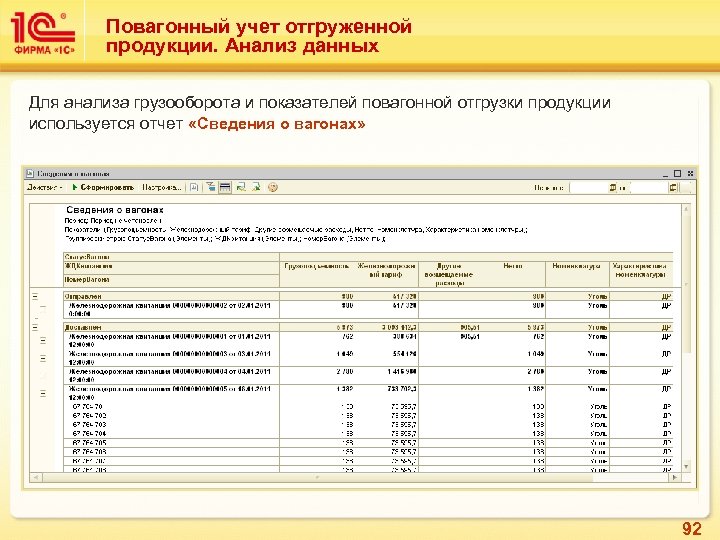This screenshot has width=720, height=540.
Task: Click the 1C firm logo on the slide
Action: pos(42,34)
